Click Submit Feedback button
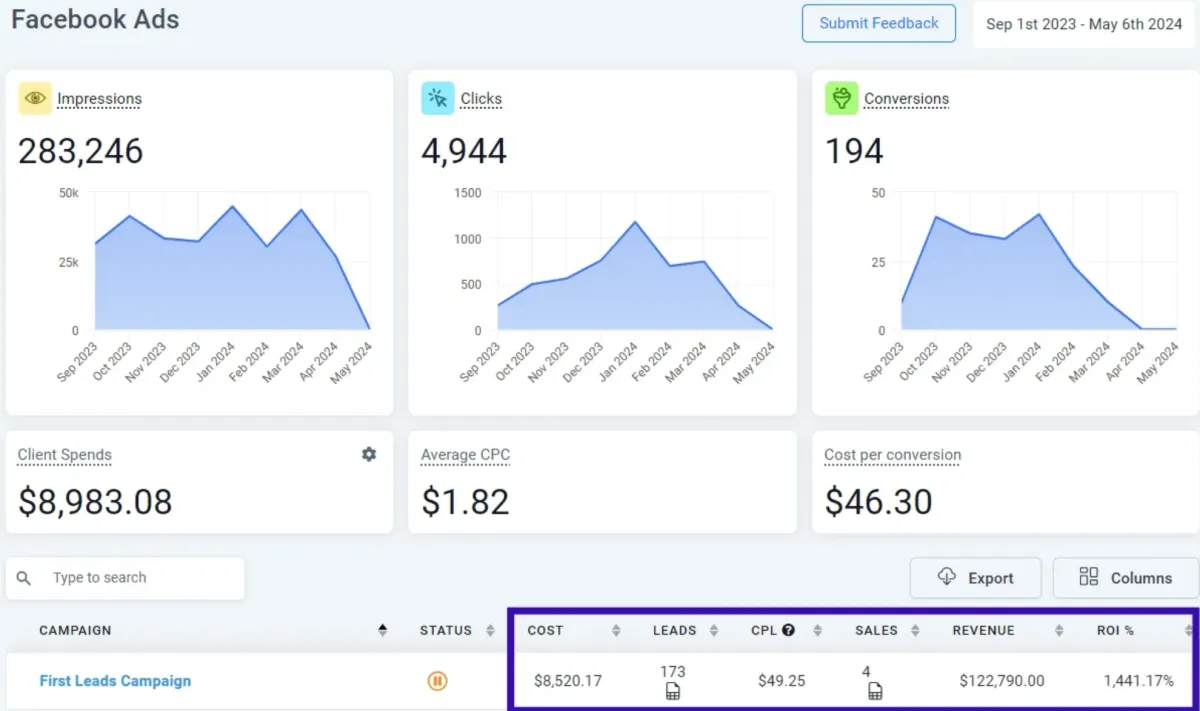1200x711 pixels. [x=879, y=23]
